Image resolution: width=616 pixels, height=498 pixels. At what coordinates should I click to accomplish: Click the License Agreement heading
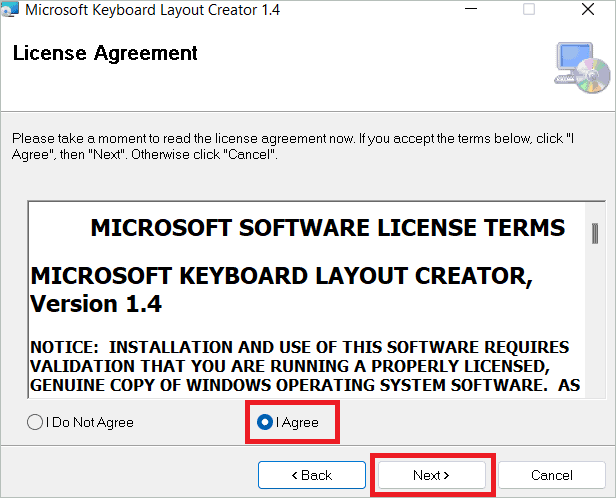coord(105,53)
